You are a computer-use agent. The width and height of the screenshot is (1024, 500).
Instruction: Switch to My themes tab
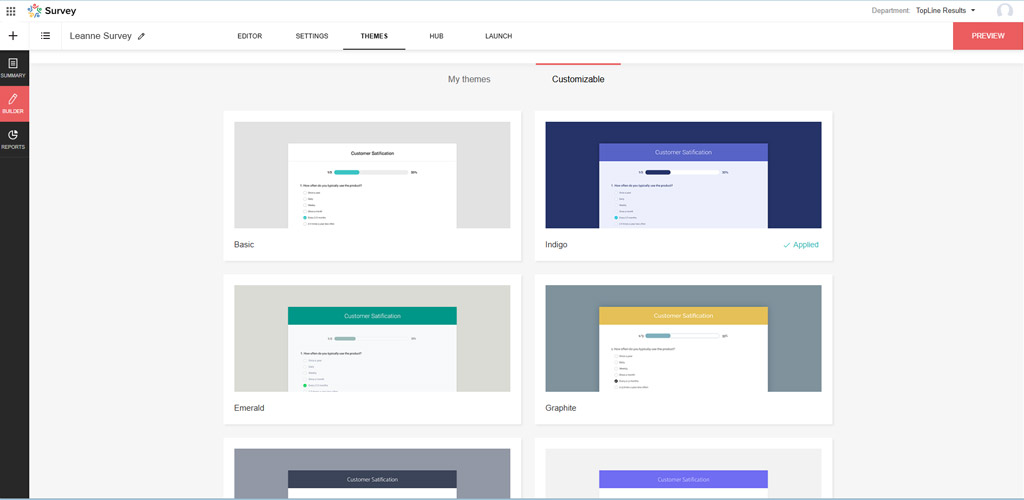coord(469,79)
